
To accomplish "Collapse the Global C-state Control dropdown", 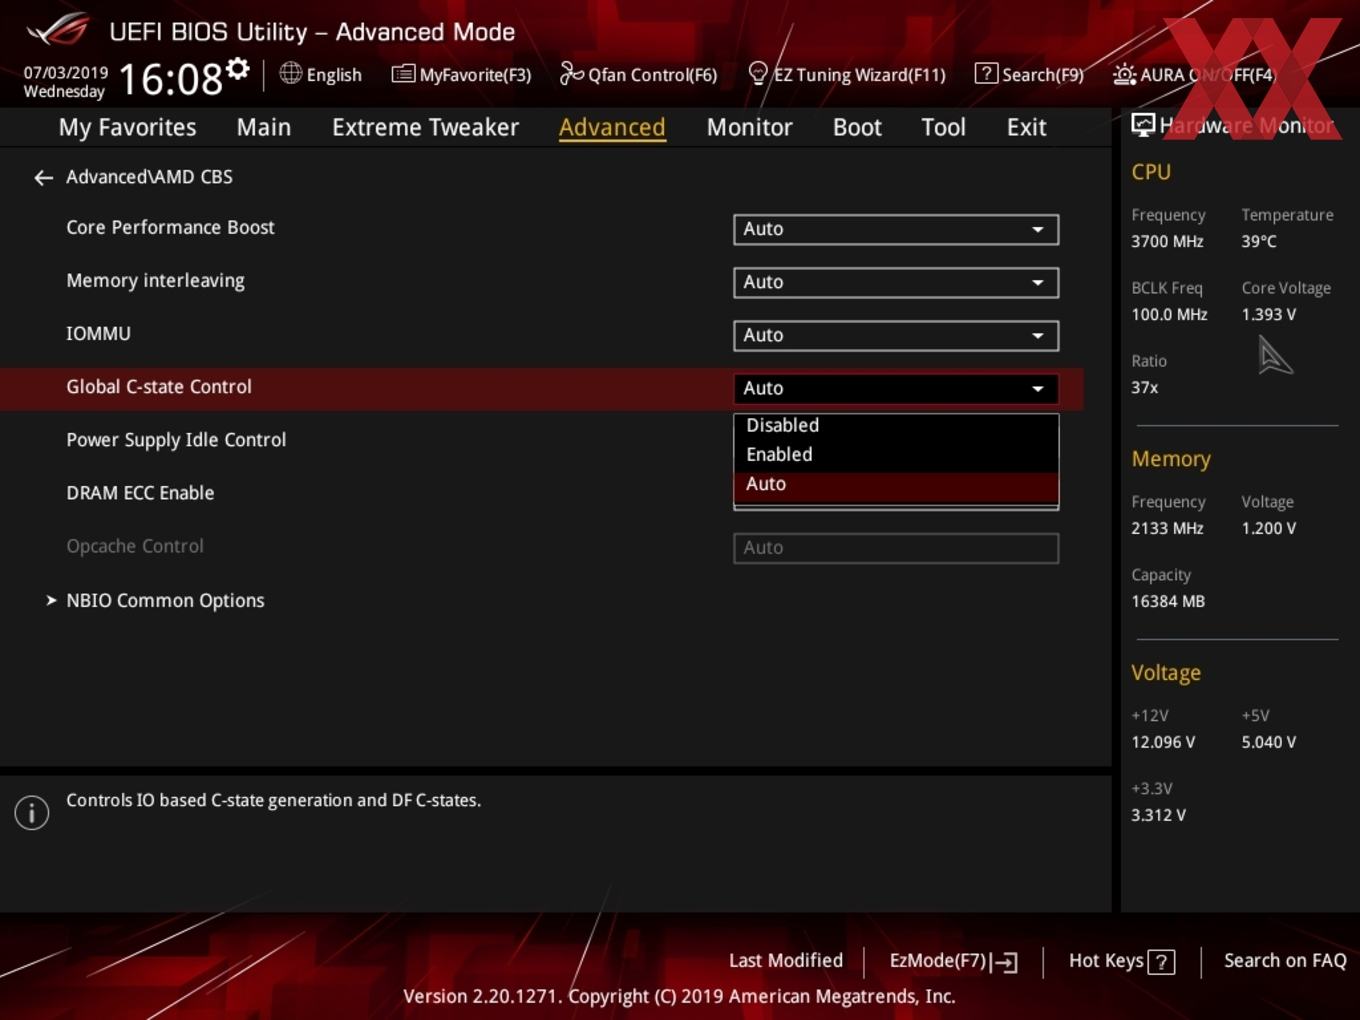I will pos(896,388).
